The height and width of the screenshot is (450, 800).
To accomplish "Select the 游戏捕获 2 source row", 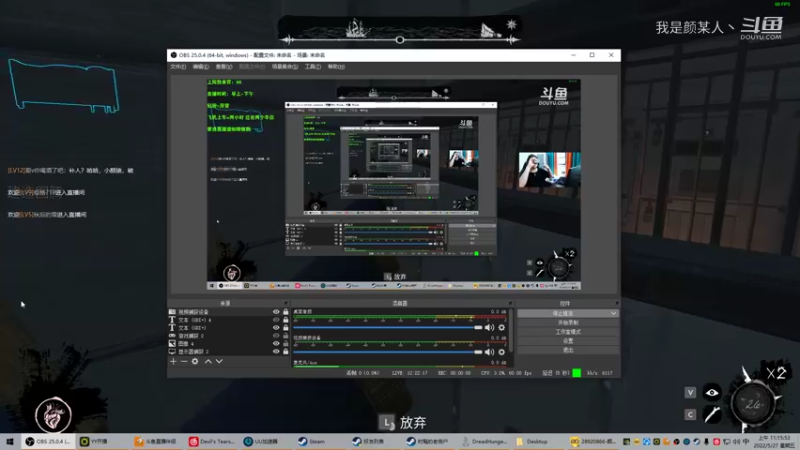I will tap(228, 336).
